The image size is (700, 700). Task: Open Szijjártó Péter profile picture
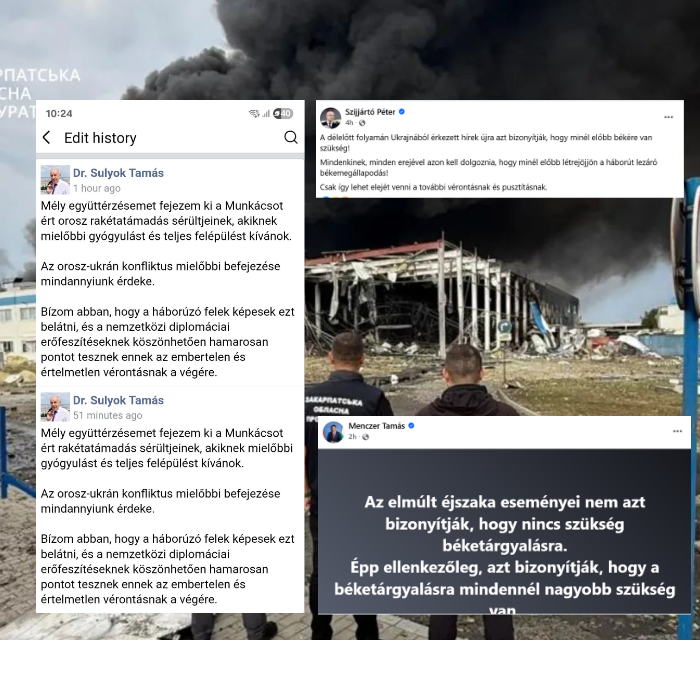pyautogui.click(x=330, y=117)
